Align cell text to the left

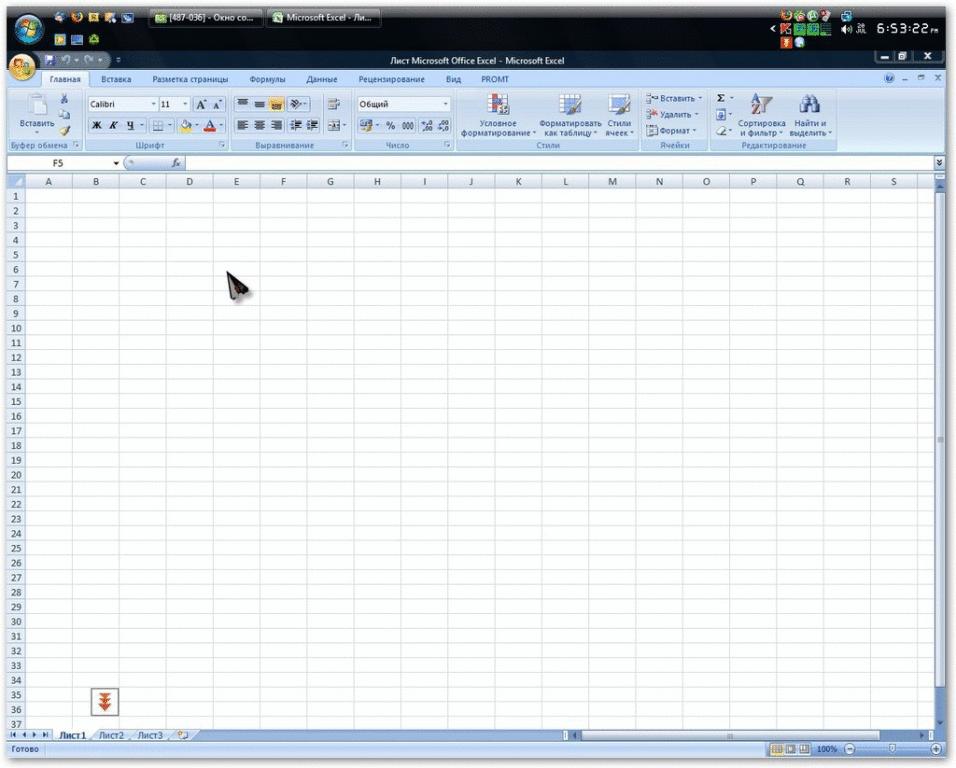click(x=243, y=125)
